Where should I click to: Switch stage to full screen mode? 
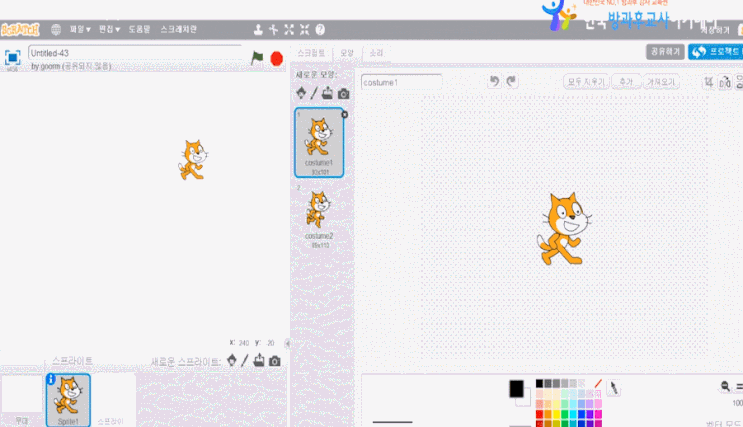12,58
